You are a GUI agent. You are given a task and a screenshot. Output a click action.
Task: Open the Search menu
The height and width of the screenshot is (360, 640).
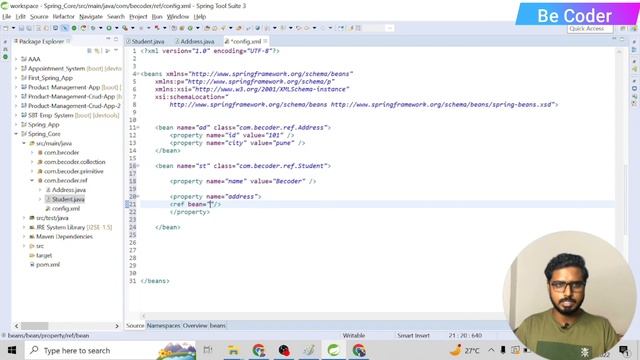[x=116, y=17]
